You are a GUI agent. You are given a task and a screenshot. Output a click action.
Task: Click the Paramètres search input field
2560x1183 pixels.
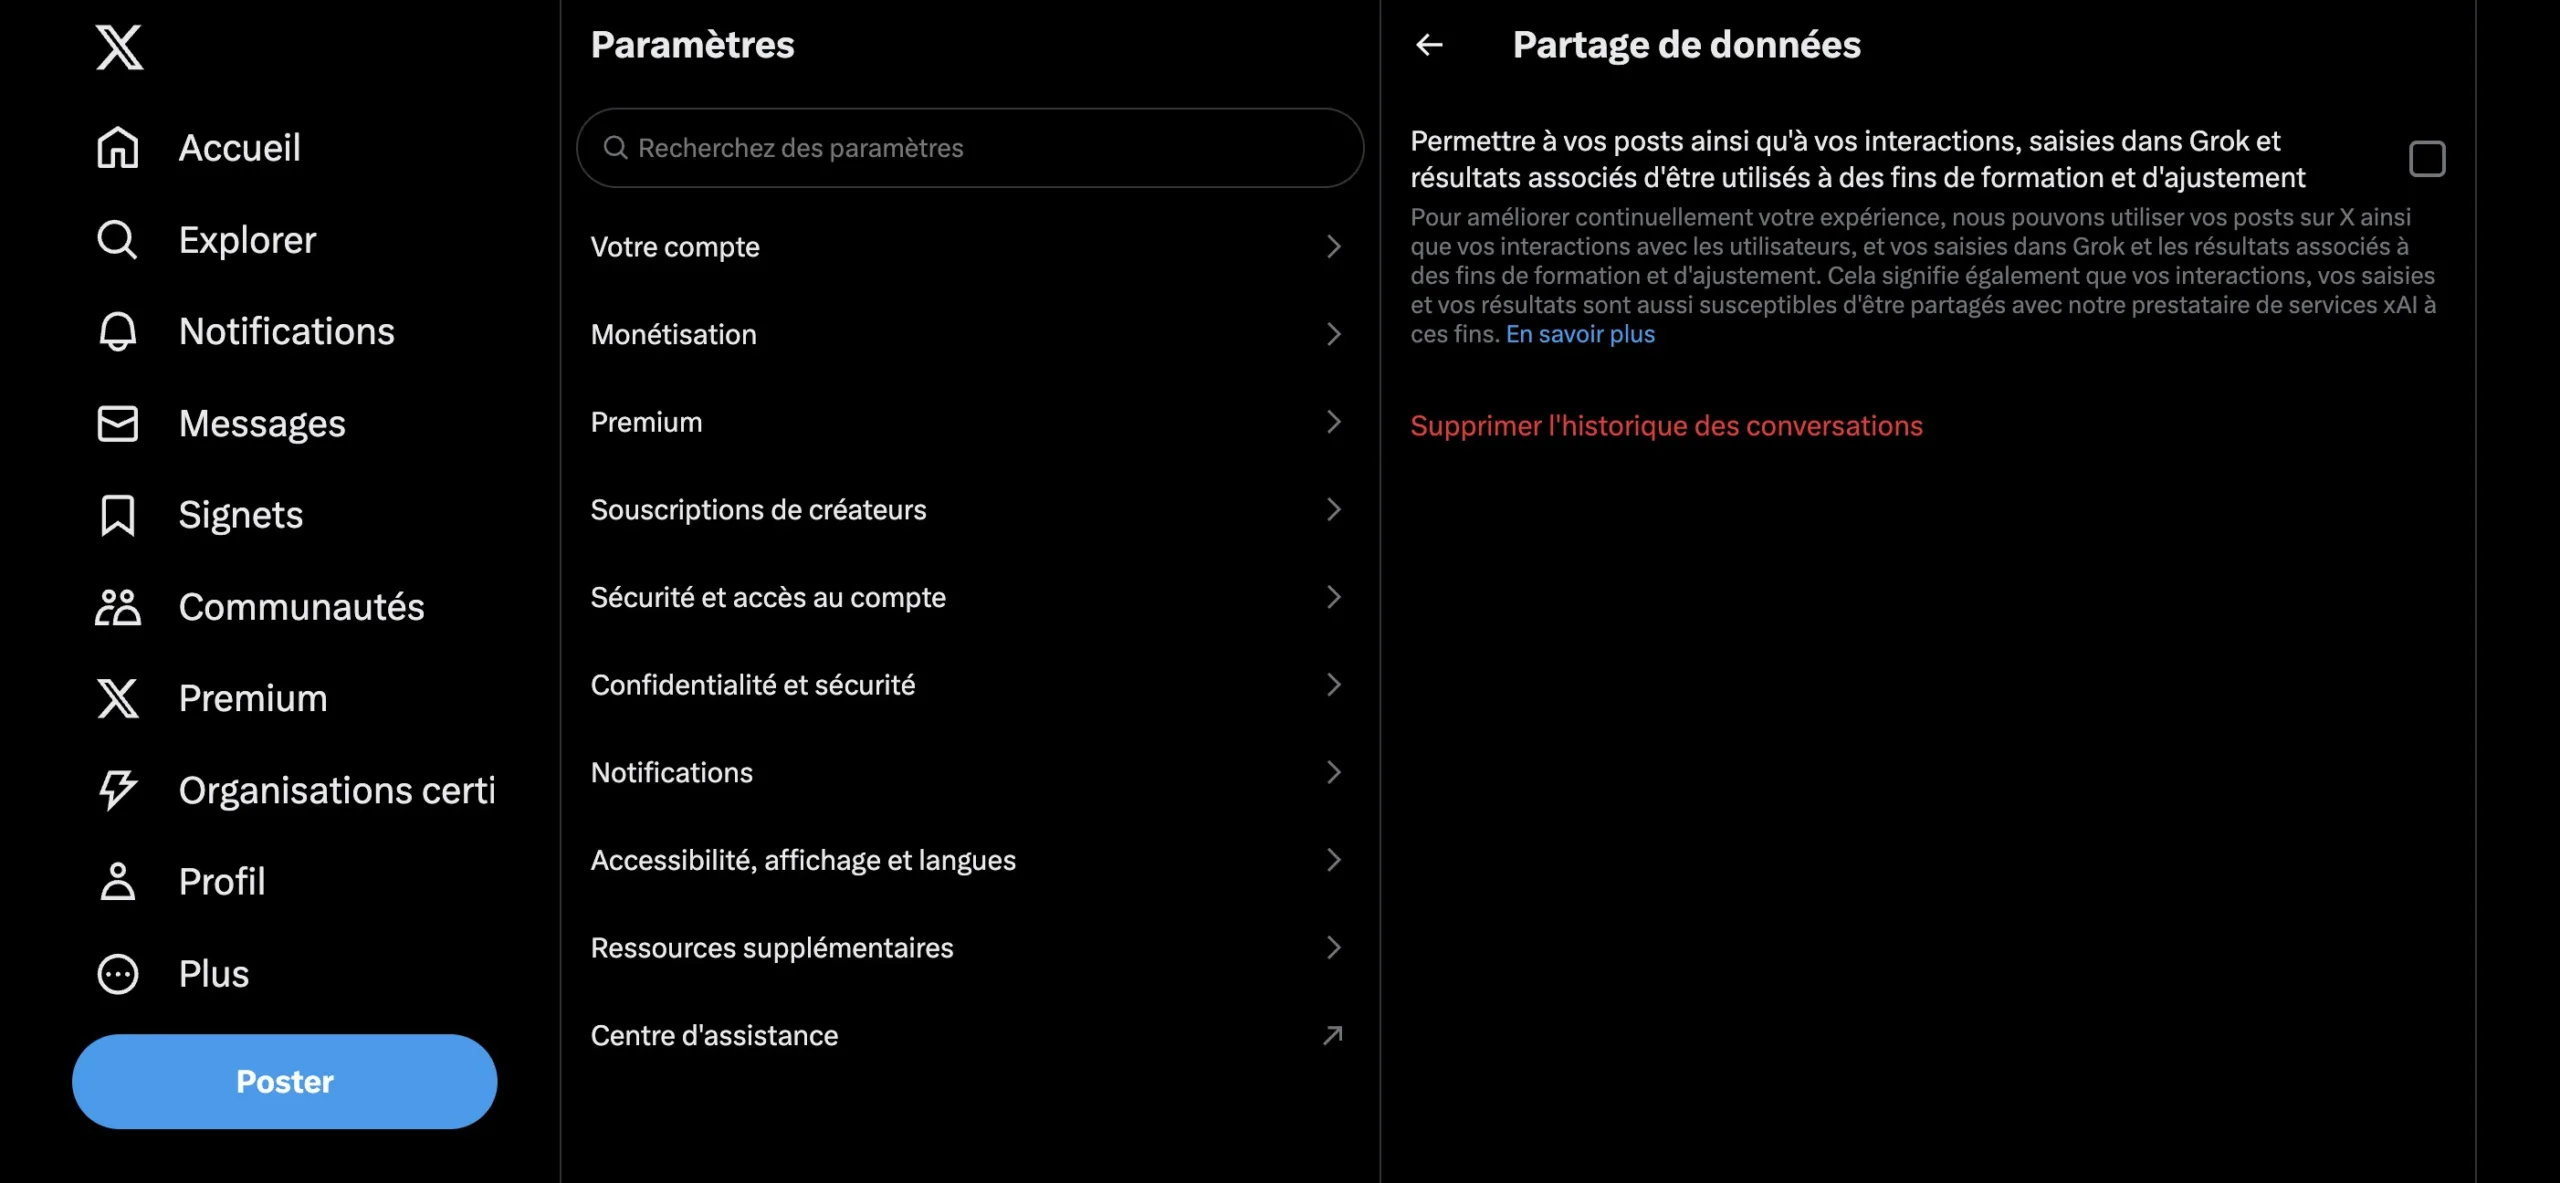coord(968,145)
